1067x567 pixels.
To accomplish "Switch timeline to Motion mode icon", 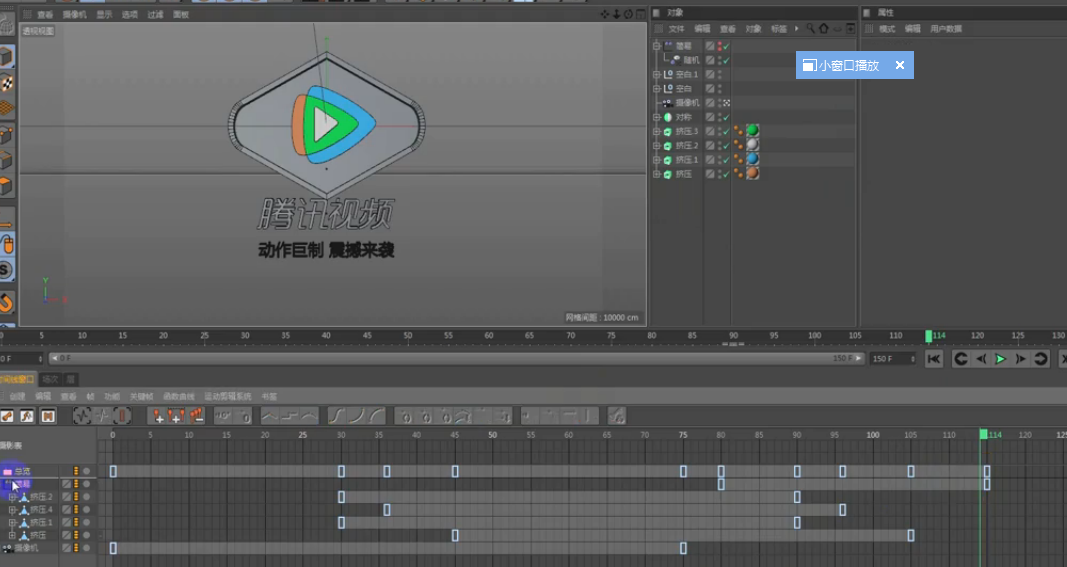I will pos(48,416).
